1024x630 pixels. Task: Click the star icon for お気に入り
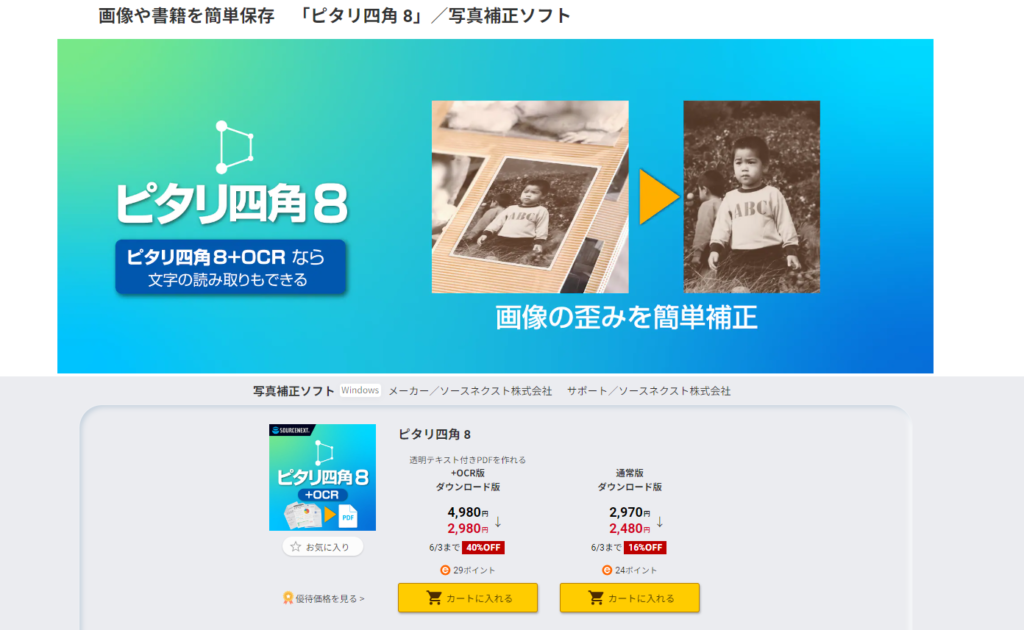(296, 546)
